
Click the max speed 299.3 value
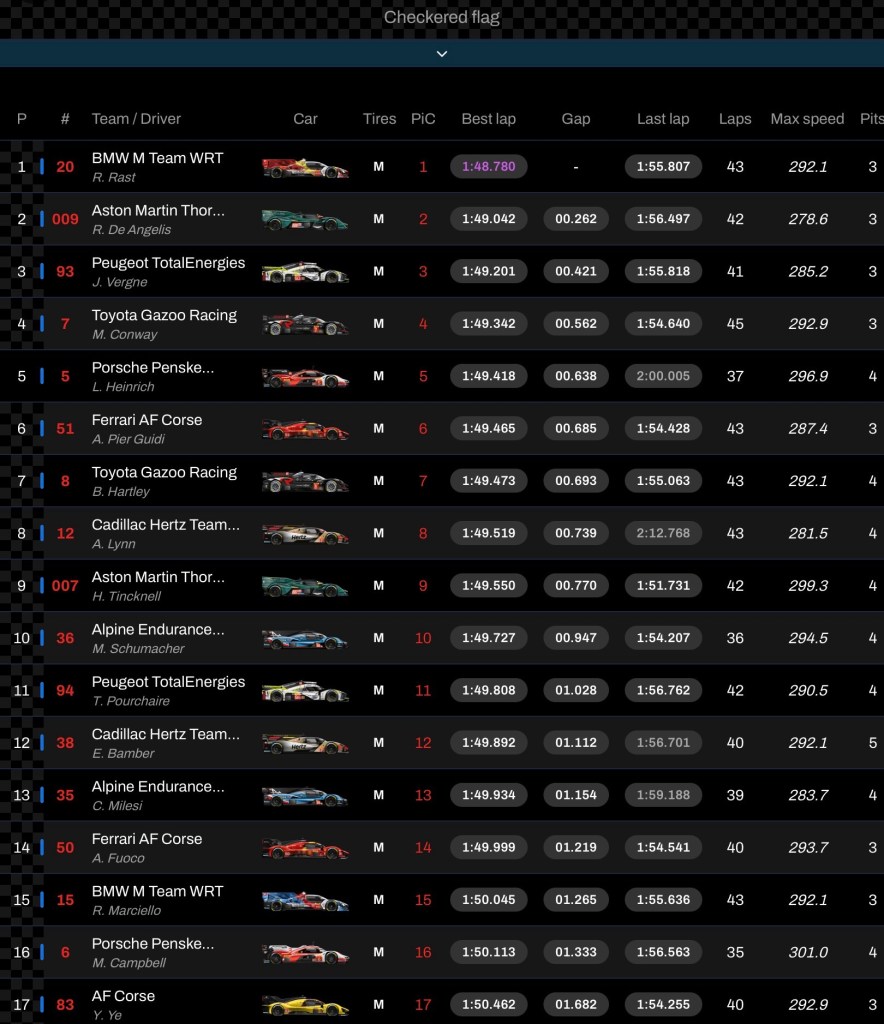[808, 586]
